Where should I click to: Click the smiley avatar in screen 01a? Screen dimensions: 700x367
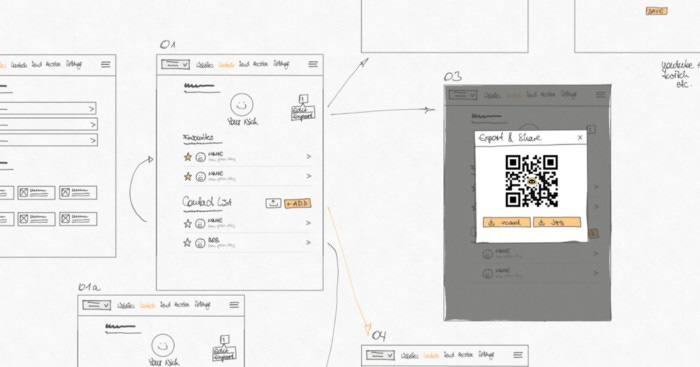(x=162, y=345)
